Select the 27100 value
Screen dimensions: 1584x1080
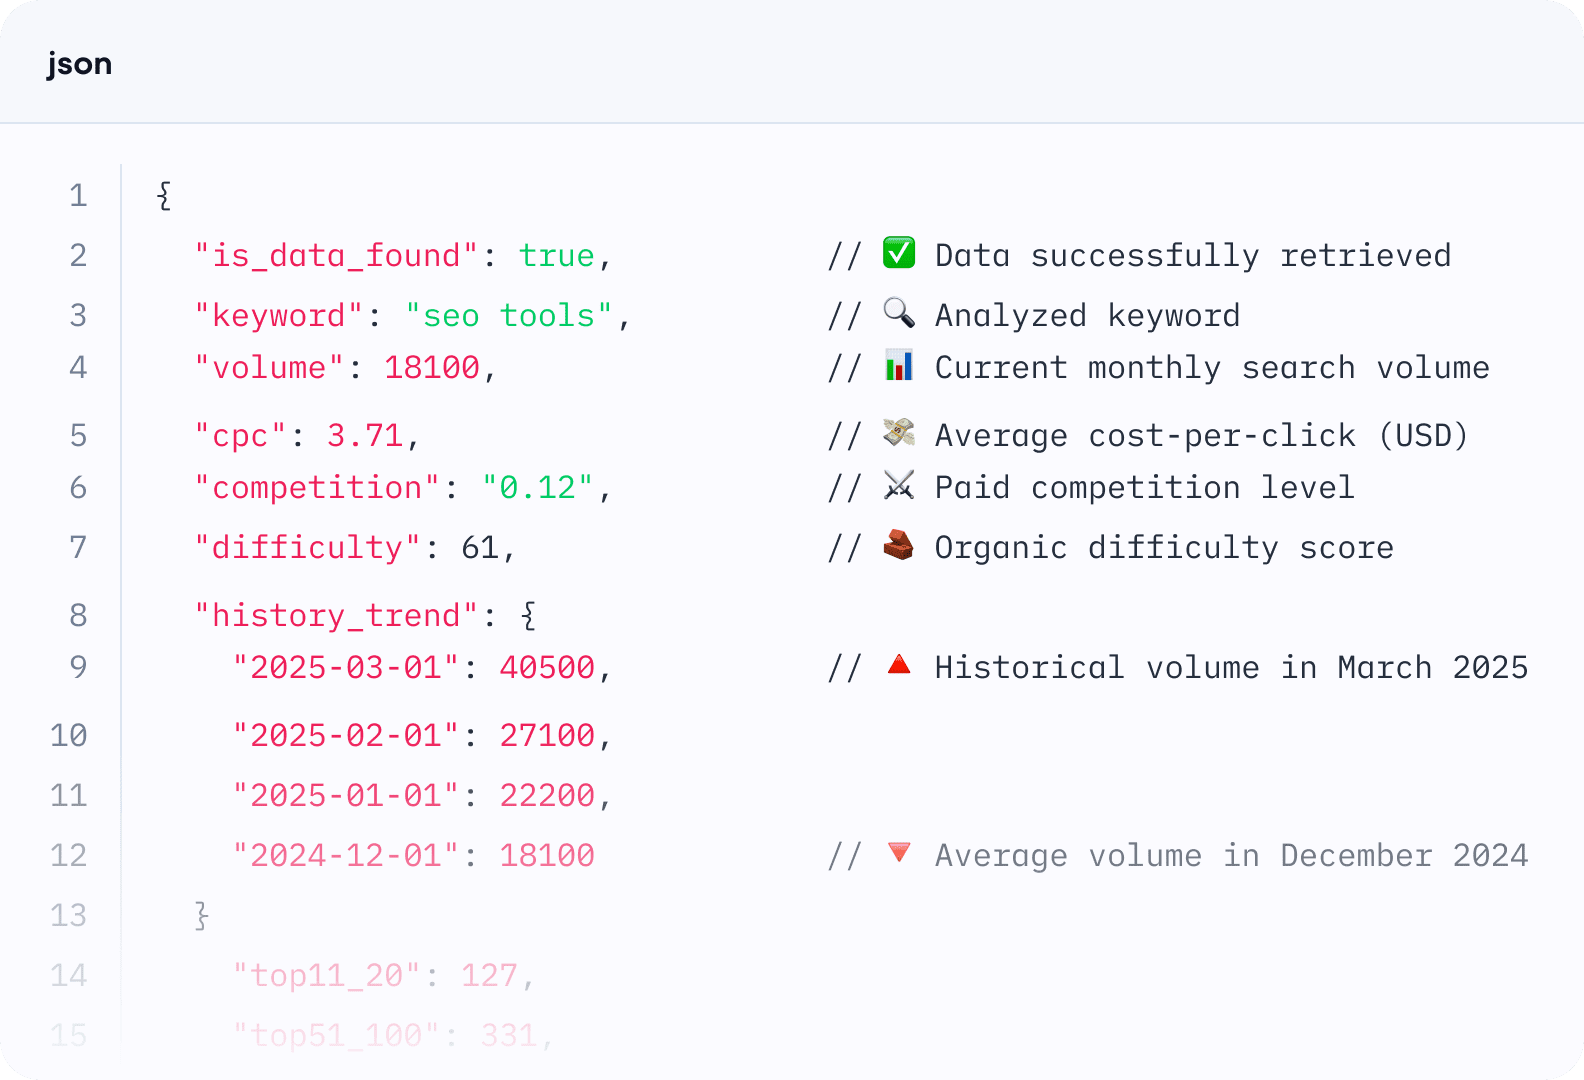[547, 736]
